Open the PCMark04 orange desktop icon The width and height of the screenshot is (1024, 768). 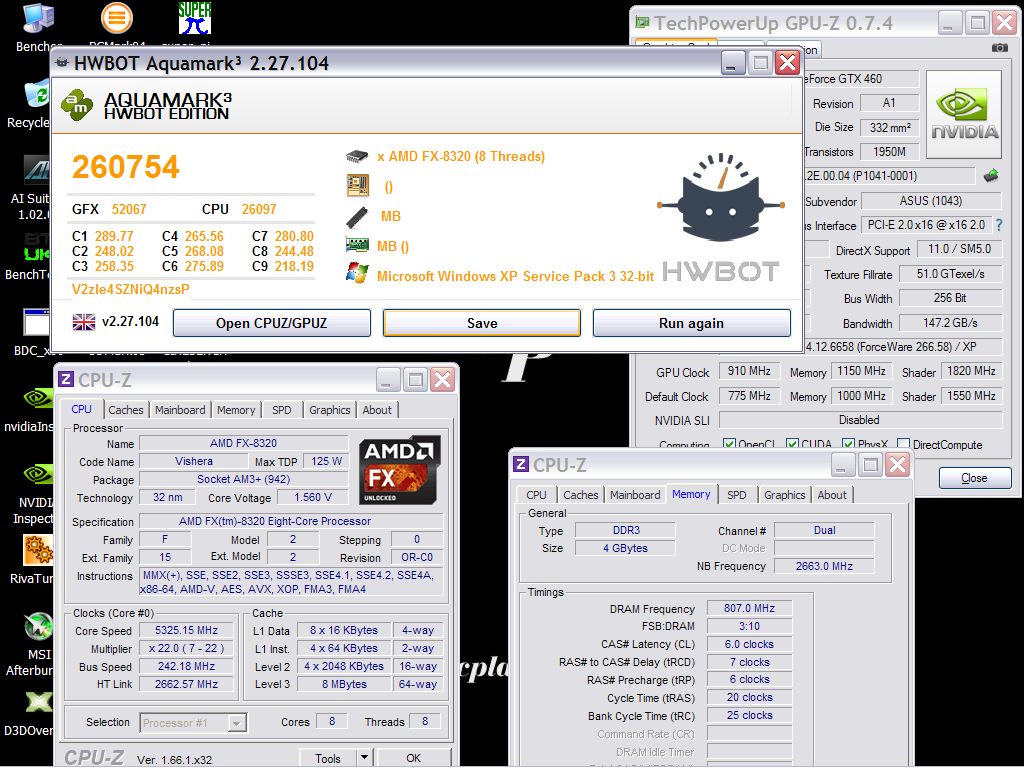click(x=117, y=18)
